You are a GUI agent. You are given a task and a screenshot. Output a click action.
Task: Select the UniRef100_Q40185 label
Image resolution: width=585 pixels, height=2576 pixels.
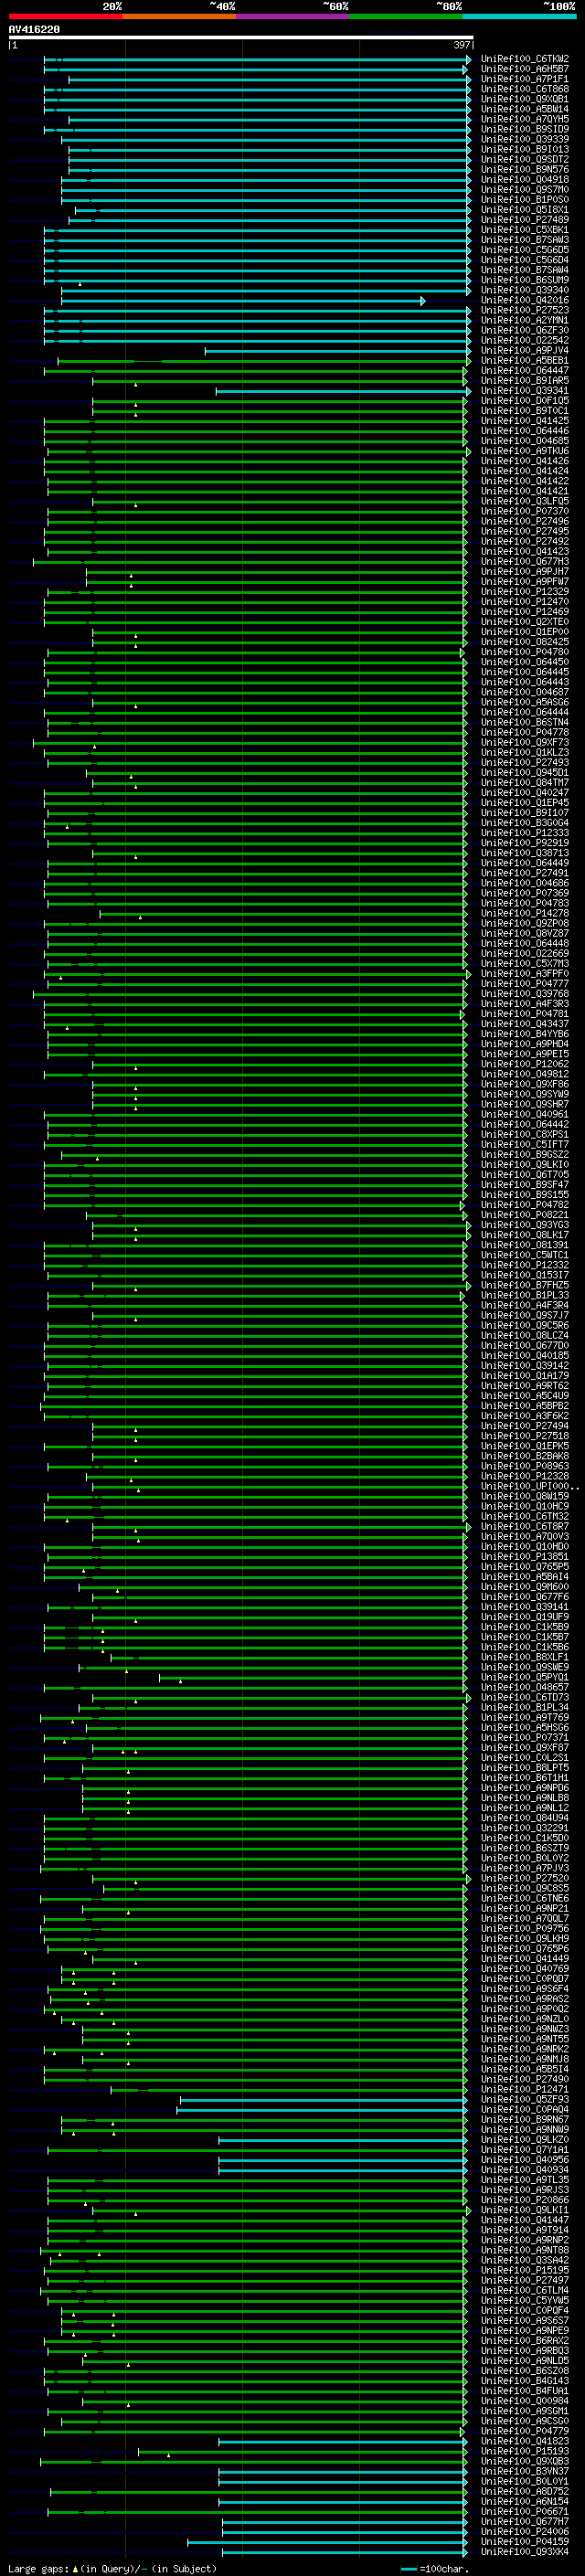click(524, 1355)
